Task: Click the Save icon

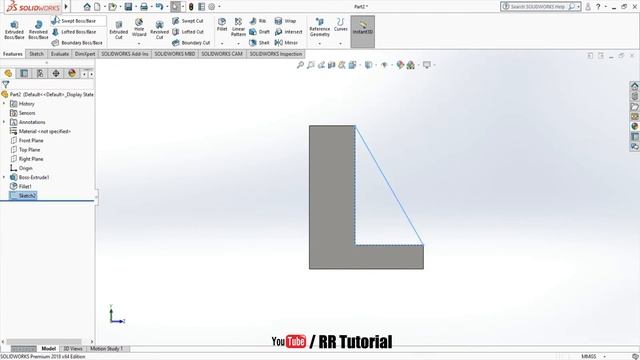Action: (x=129, y=7)
